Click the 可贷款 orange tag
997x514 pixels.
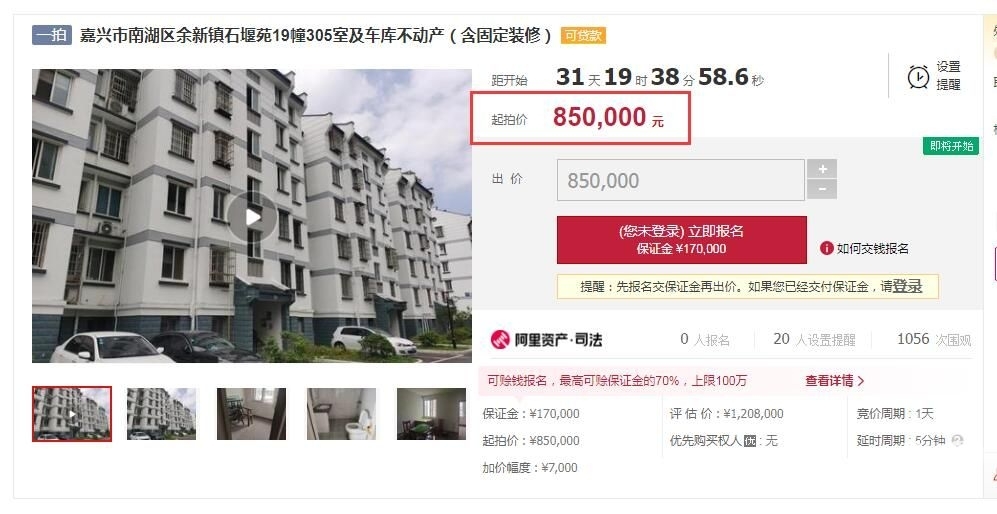583,36
